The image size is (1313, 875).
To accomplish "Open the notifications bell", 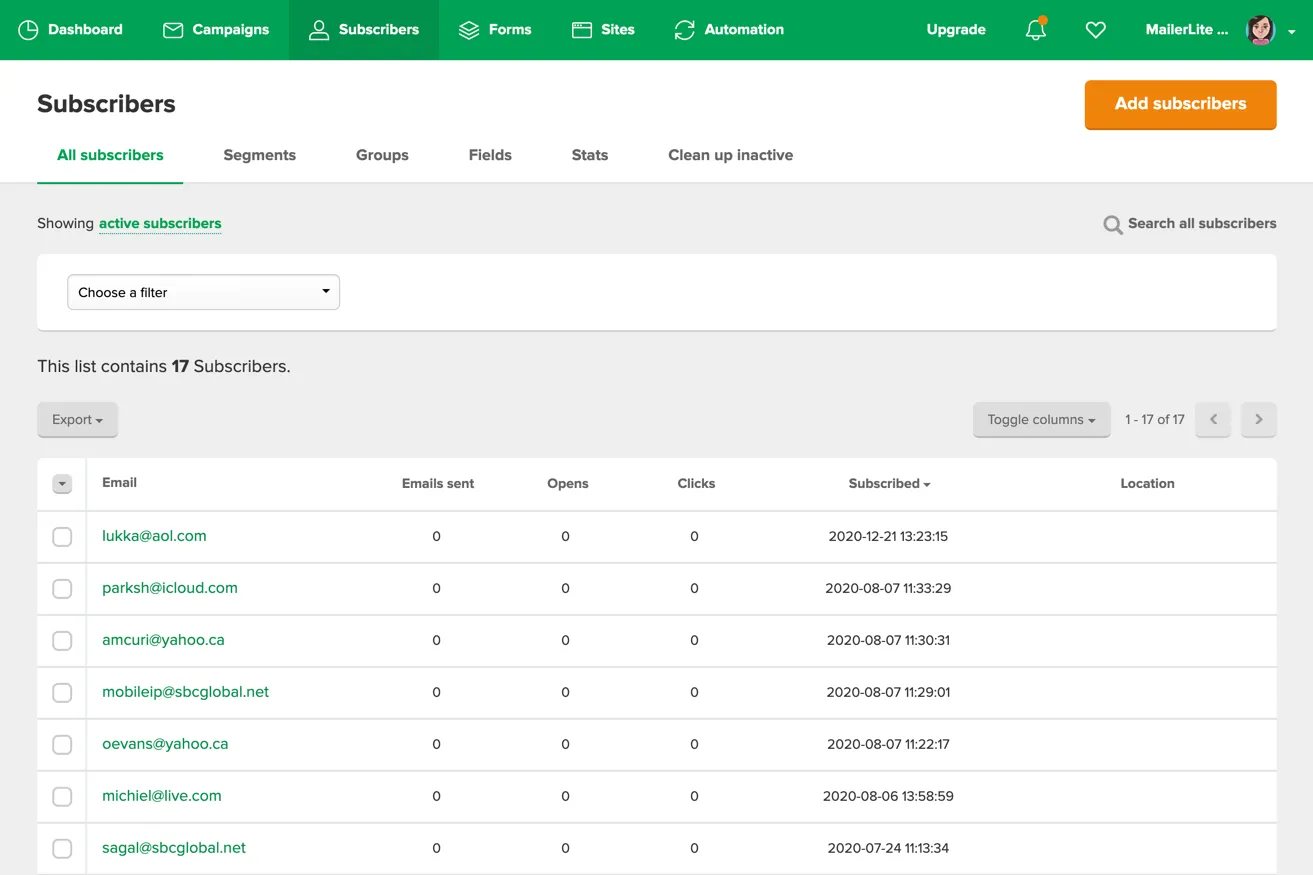I will click(x=1036, y=29).
